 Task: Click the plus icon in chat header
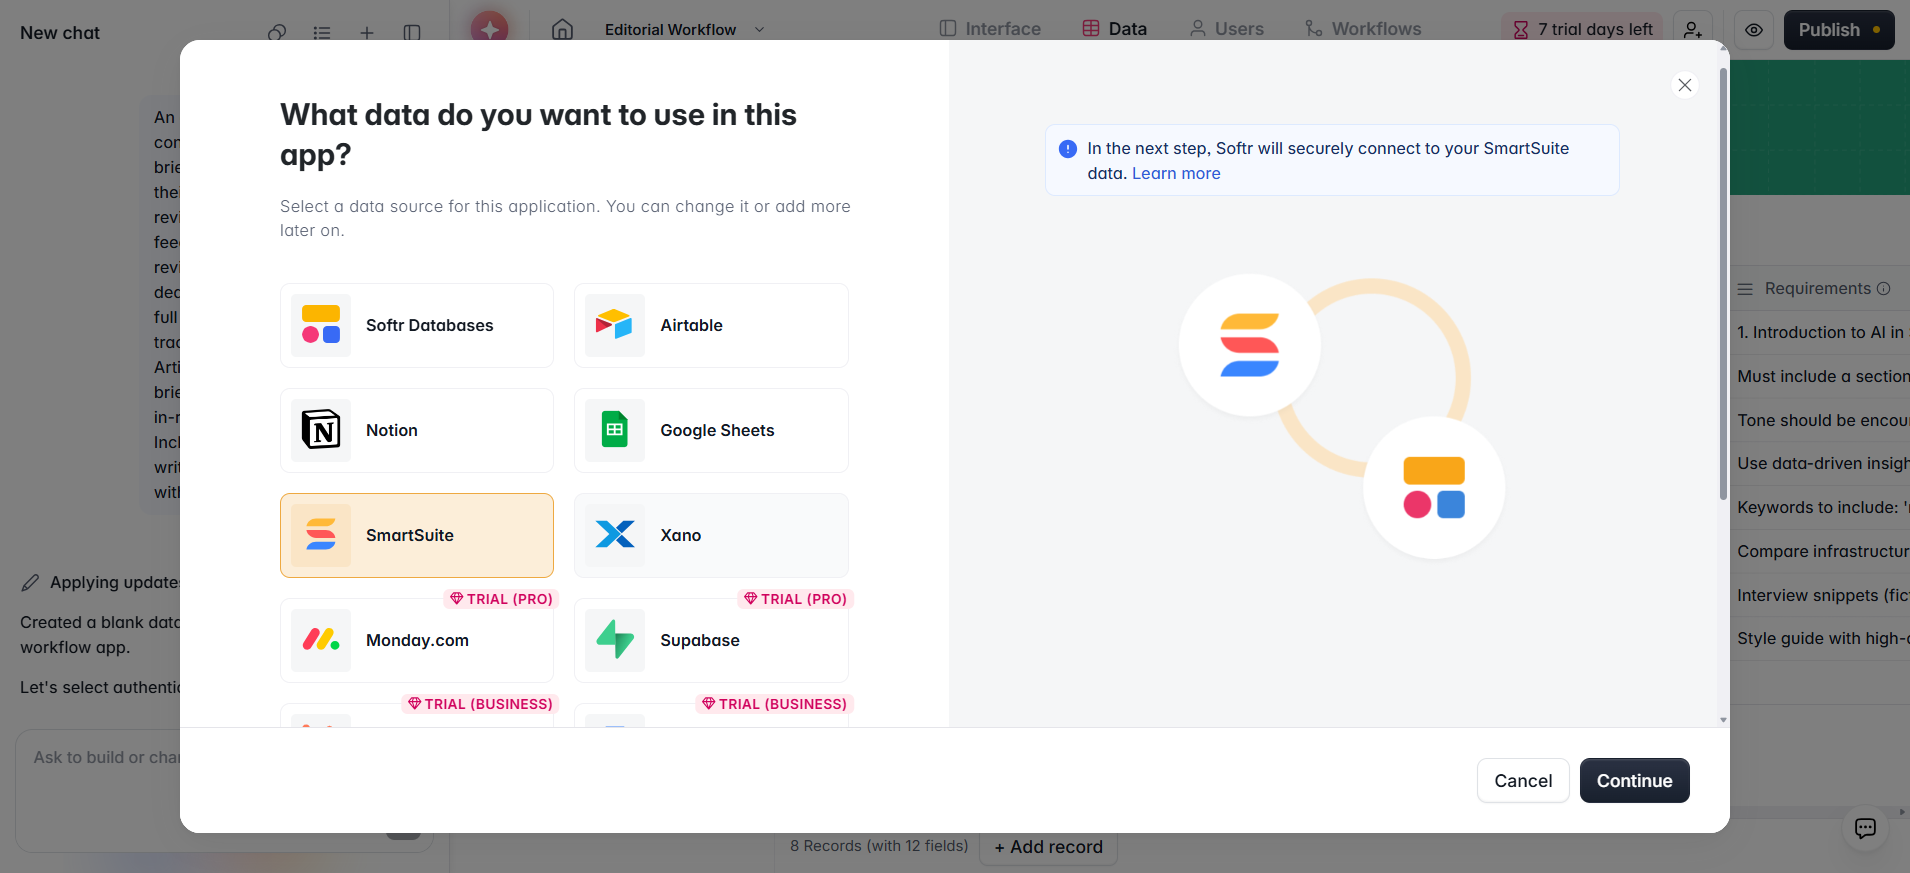pyautogui.click(x=367, y=33)
